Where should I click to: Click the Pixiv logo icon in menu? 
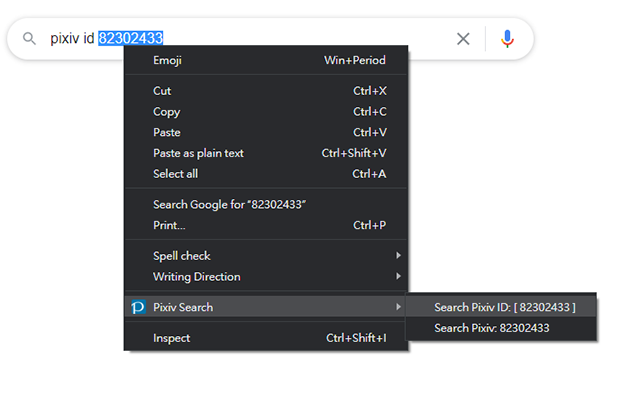(138, 307)
